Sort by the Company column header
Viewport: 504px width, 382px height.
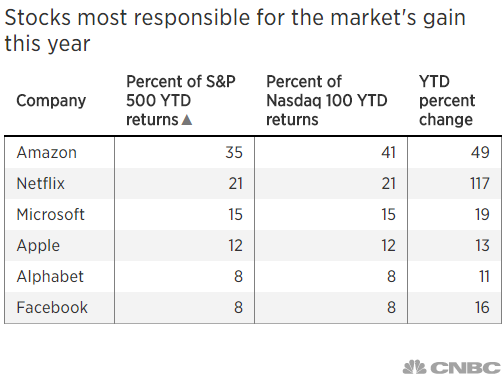(x=51, y=100)
